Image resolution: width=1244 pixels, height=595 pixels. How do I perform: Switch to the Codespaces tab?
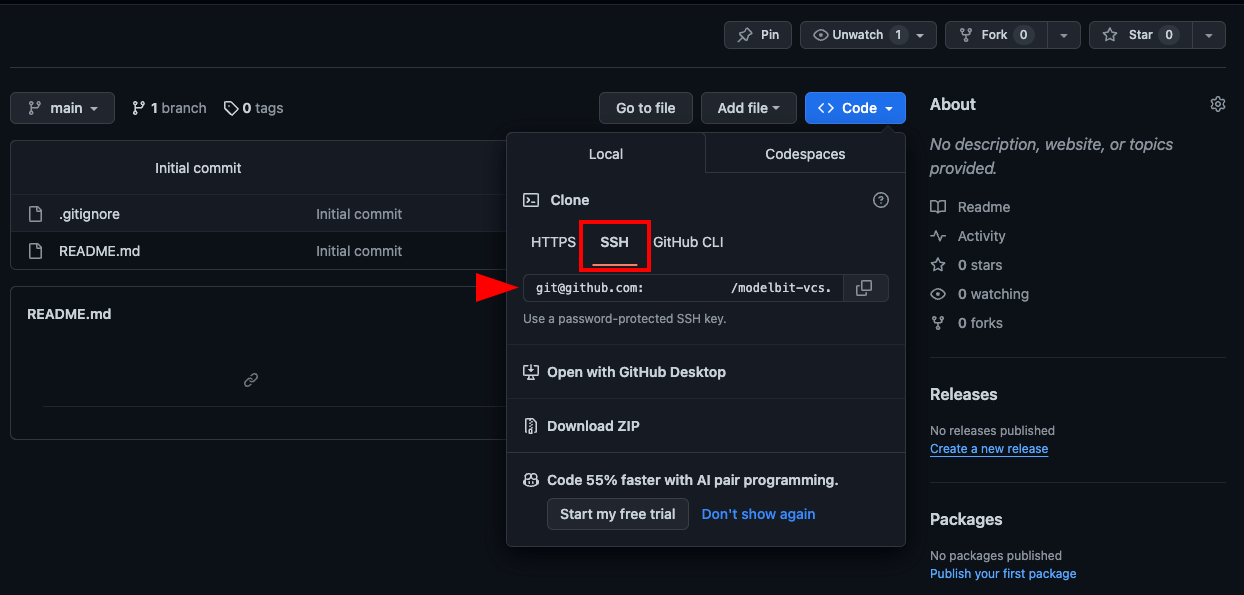coord(805,154)
